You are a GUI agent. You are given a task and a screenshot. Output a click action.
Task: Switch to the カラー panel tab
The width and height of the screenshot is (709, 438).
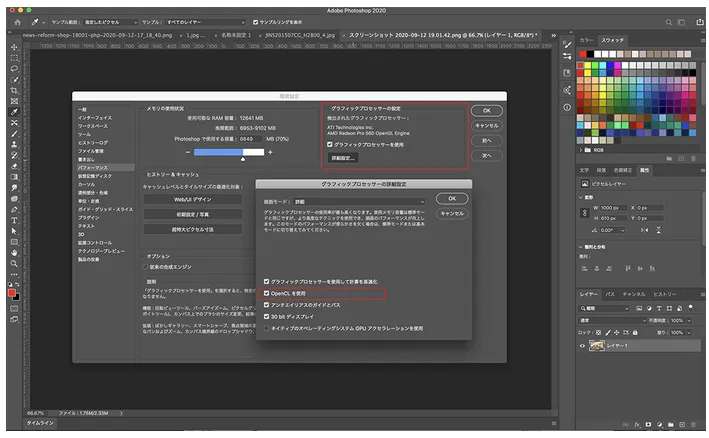click(x=586, y=40)
